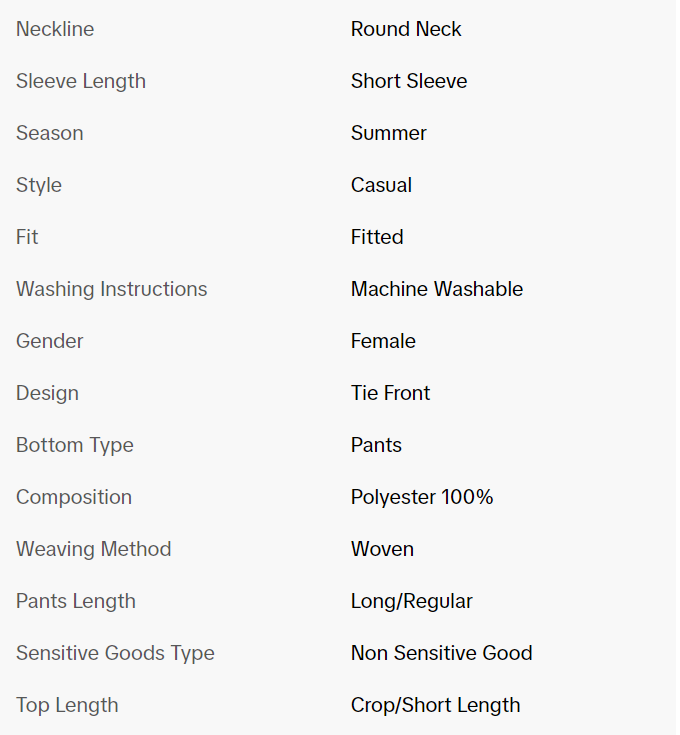Screen dimensions: 680x735
Task: Select the Machine Washable value
Action: (437, 289)
